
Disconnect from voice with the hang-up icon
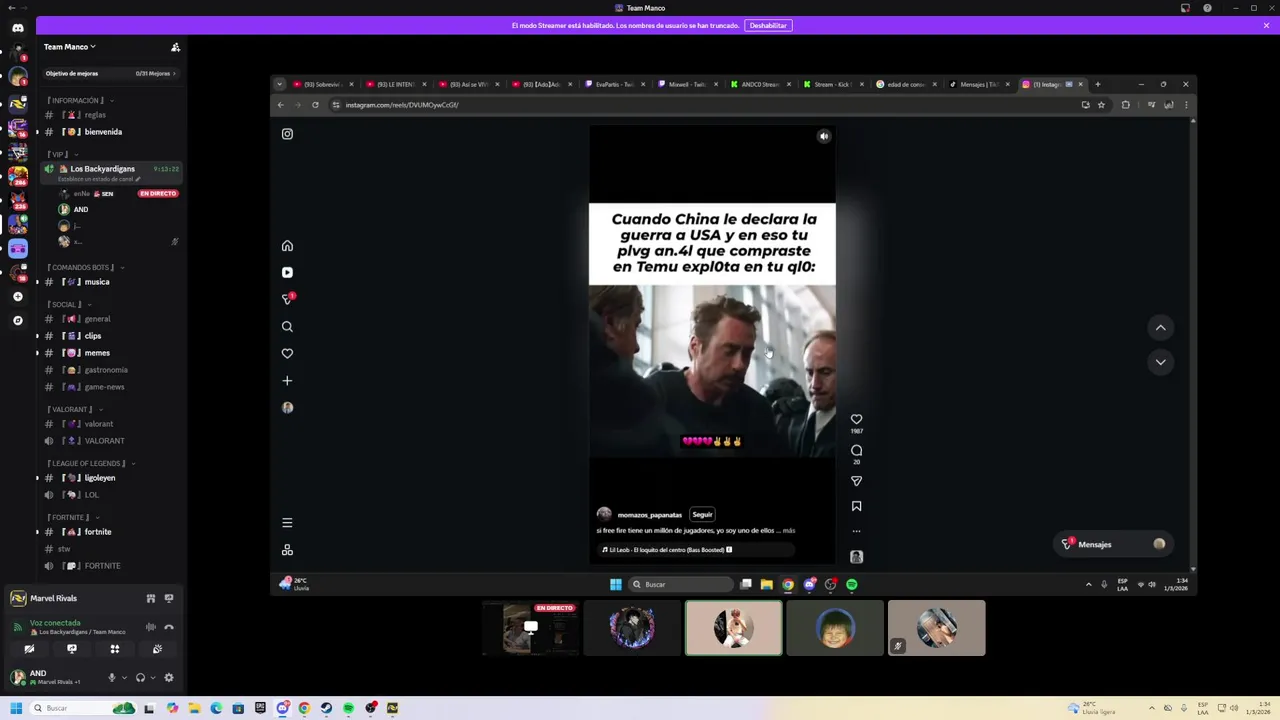coord(169,628)
